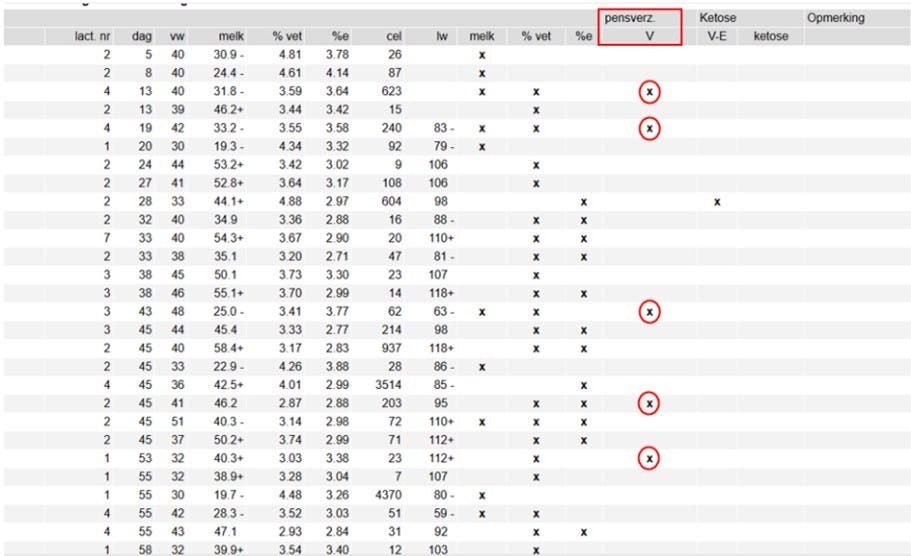The height and width of the screenshot is (556, 911).
Task: Click the milk value '19.3 -'
Action: point(228,146)
